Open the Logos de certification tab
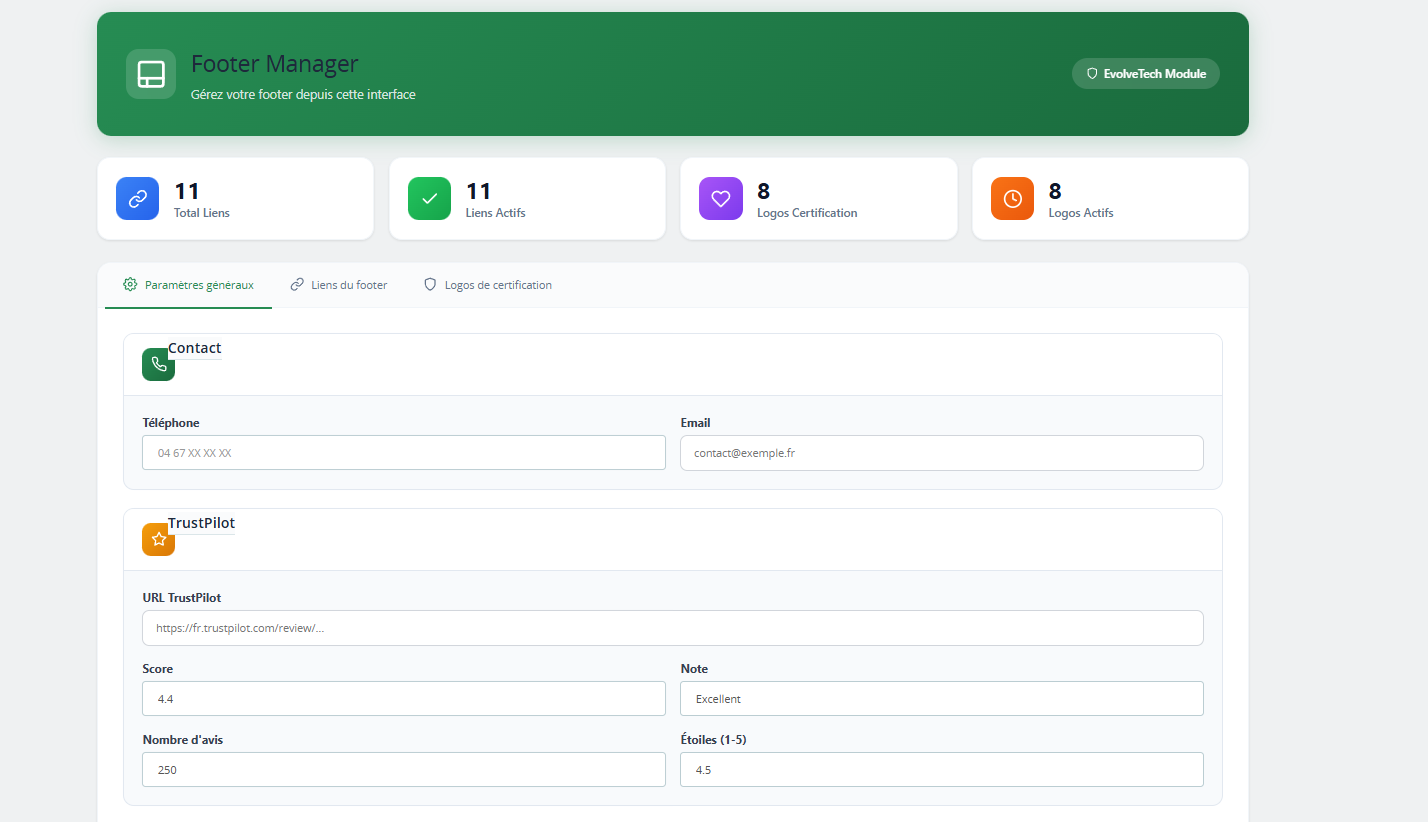This screenshot has width=1428, height=822. pos(498,284)
